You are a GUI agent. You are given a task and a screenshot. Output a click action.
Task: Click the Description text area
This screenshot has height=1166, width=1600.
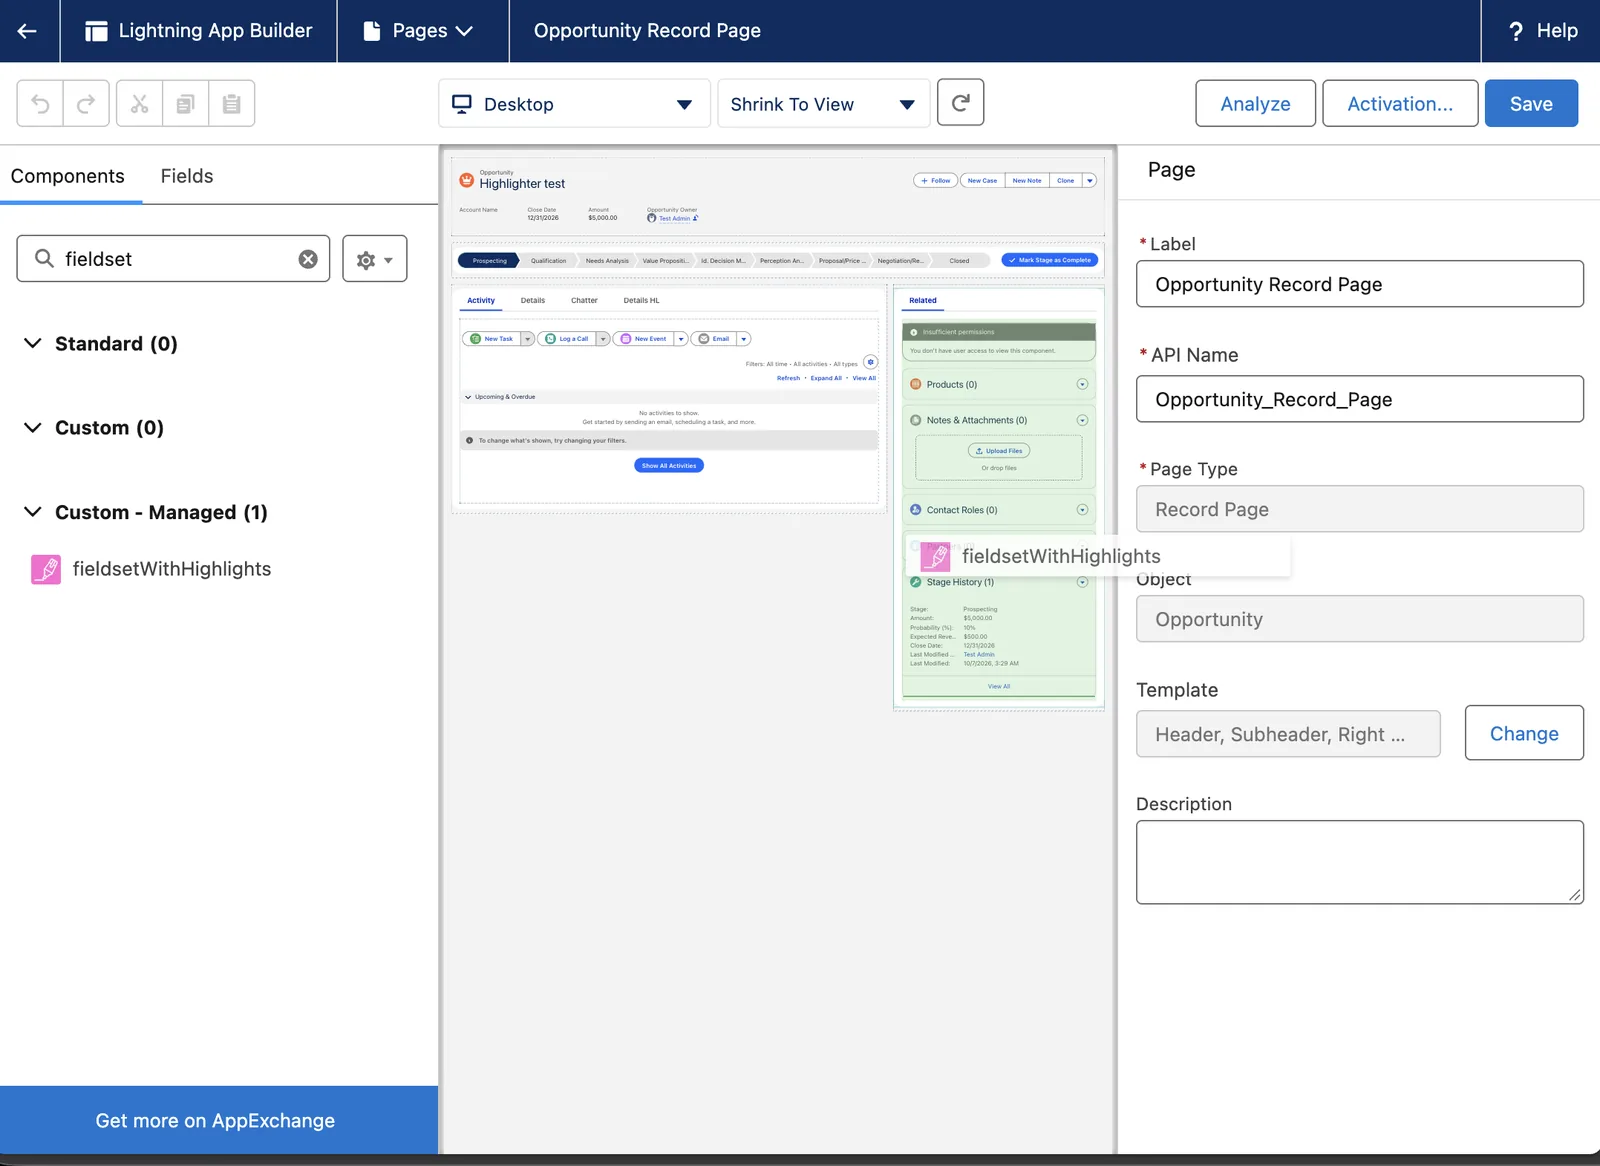coord(1359,862)
